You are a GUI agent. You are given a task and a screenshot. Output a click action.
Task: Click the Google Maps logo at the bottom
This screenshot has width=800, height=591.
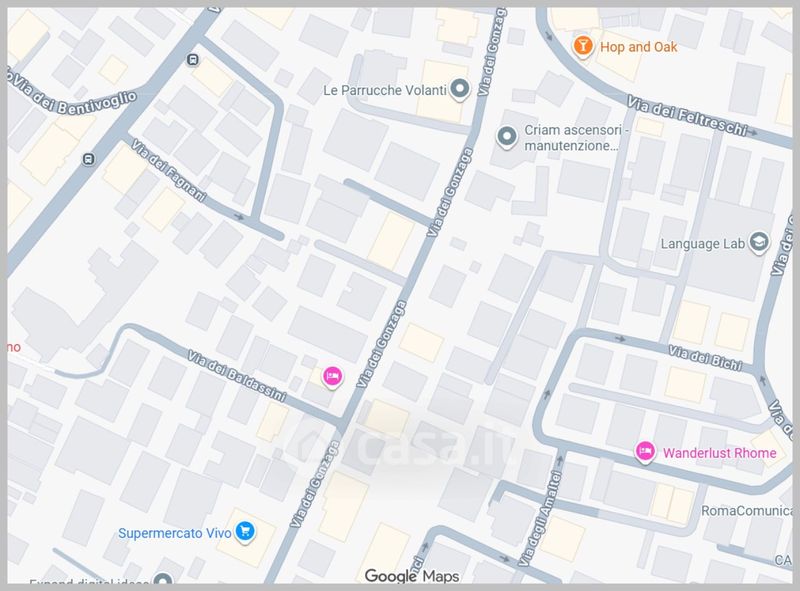[x=411, y=576]
